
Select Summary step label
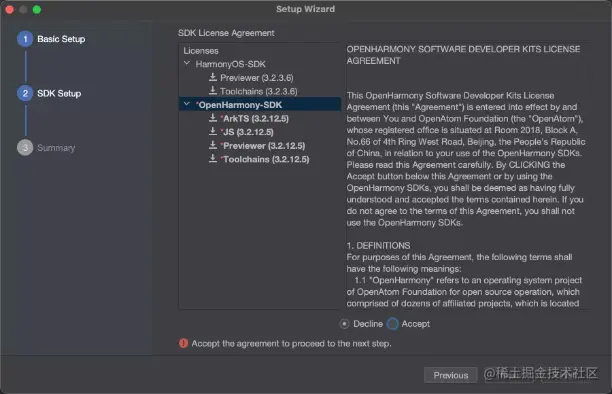56,148
